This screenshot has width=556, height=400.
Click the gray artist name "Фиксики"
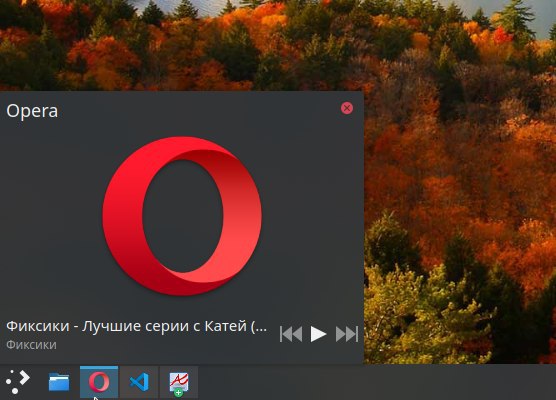[x=31, y=345]
